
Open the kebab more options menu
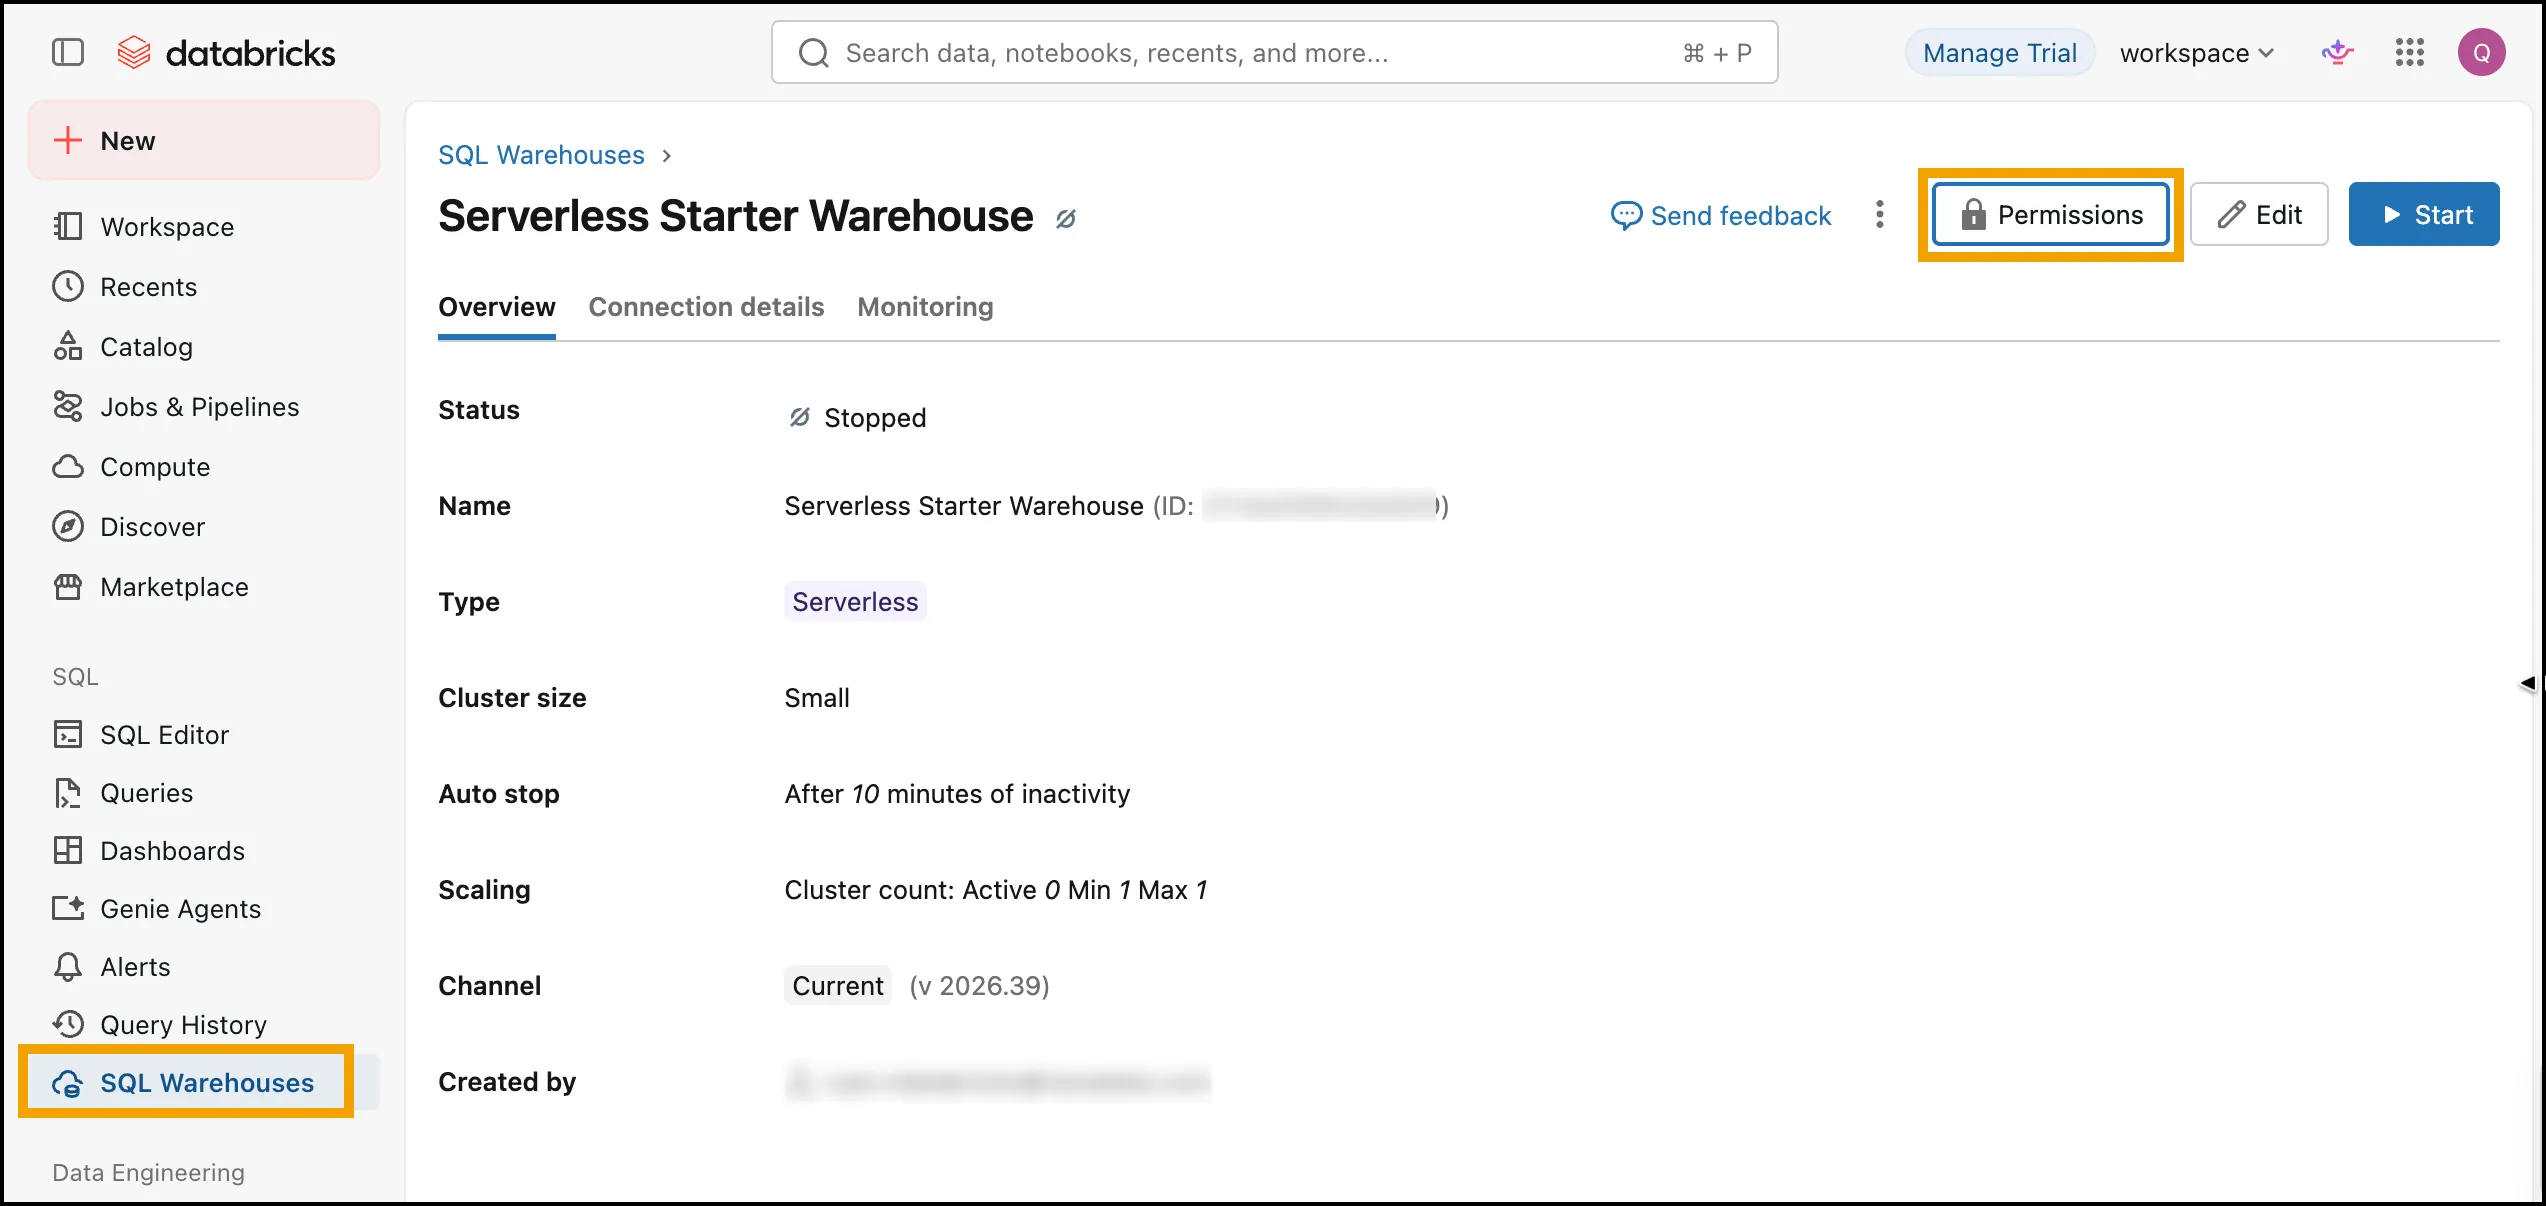(x=1880, y=214)
